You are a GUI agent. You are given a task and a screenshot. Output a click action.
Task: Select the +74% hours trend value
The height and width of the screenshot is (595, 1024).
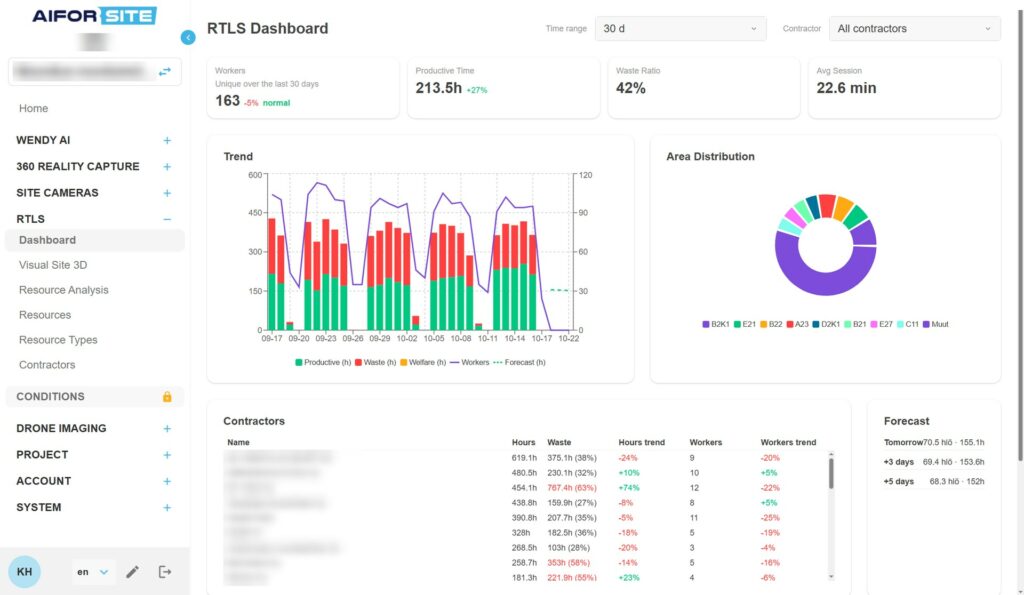[x=629, y=489]
